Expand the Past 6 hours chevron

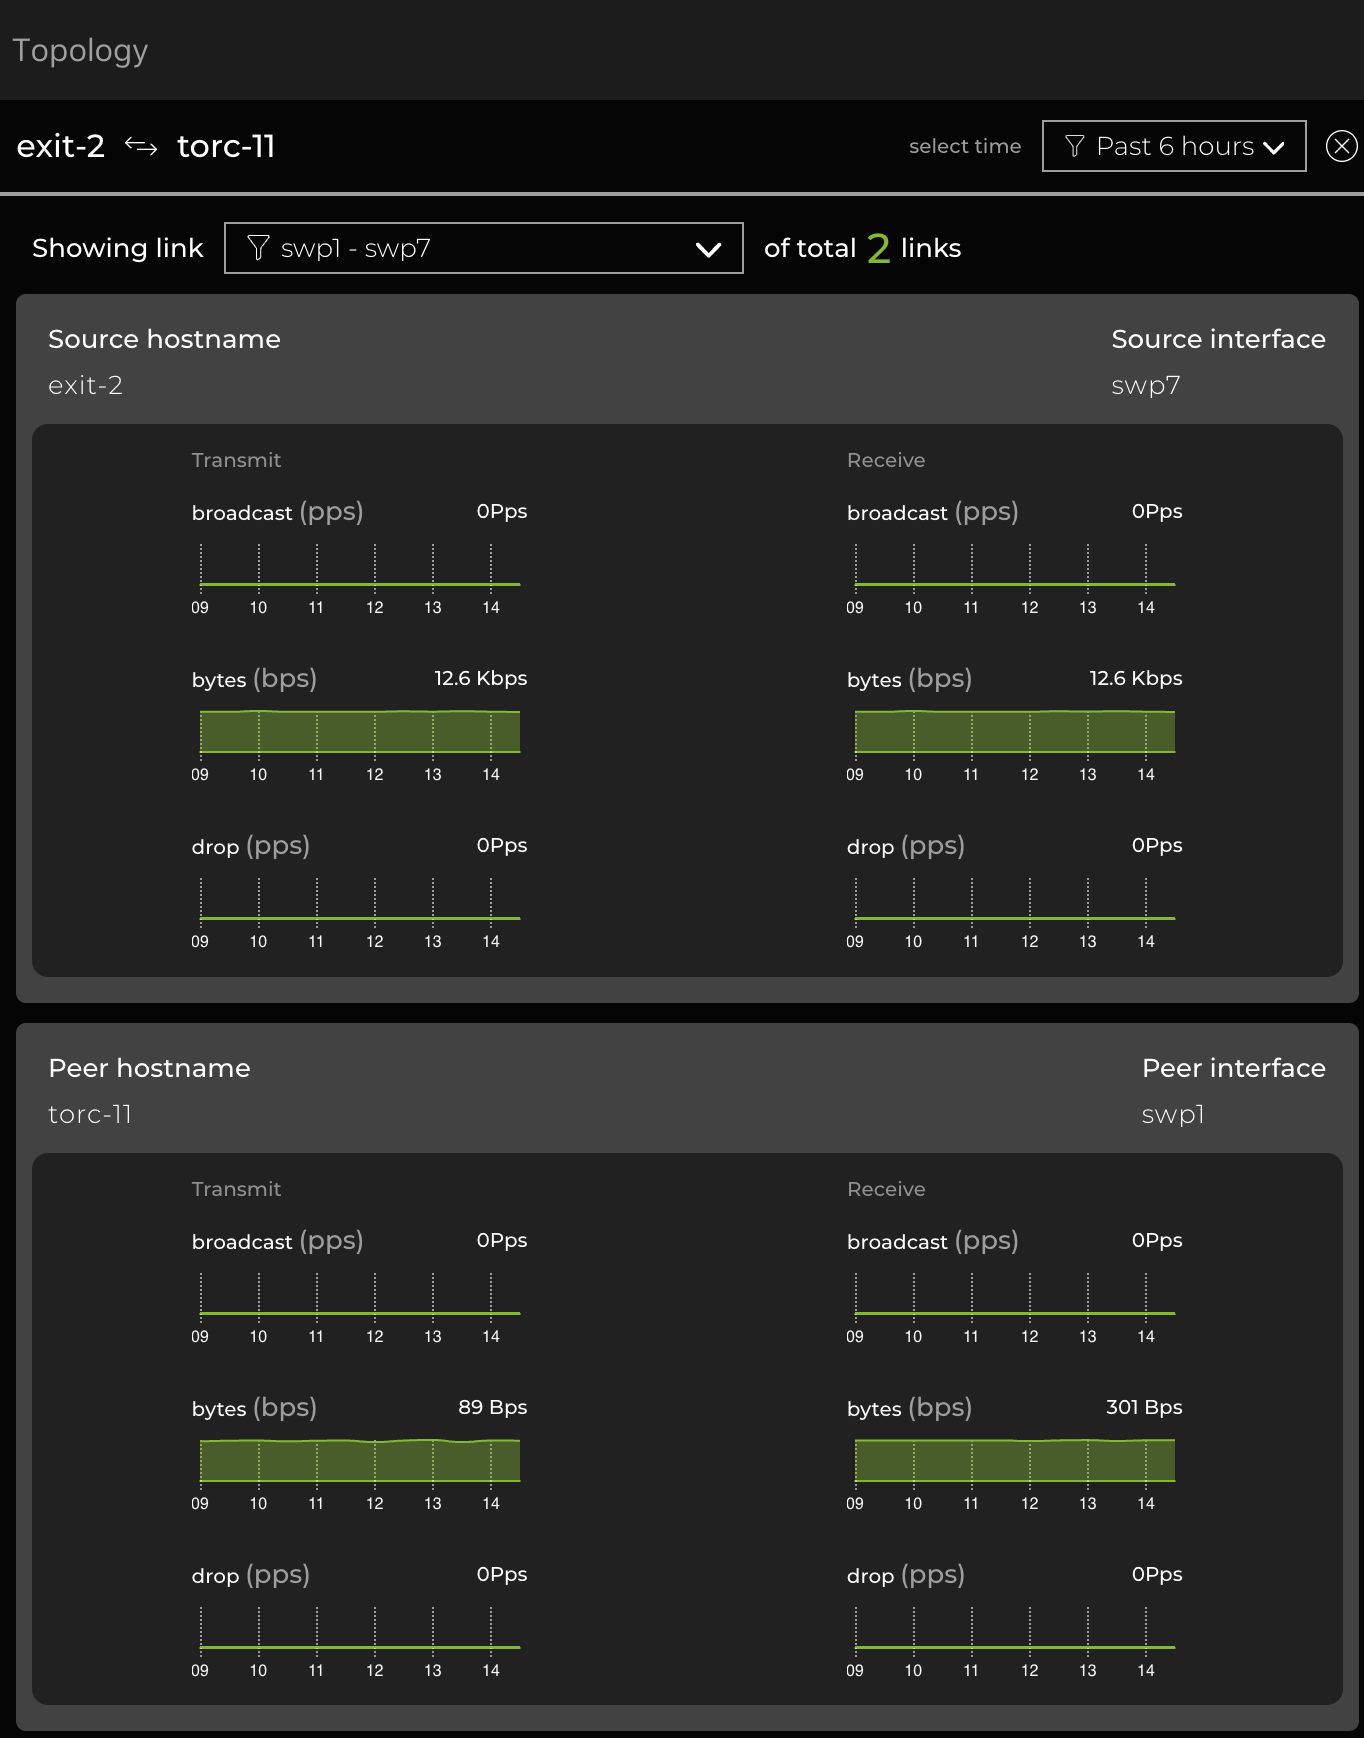(x=1273, y=148)
